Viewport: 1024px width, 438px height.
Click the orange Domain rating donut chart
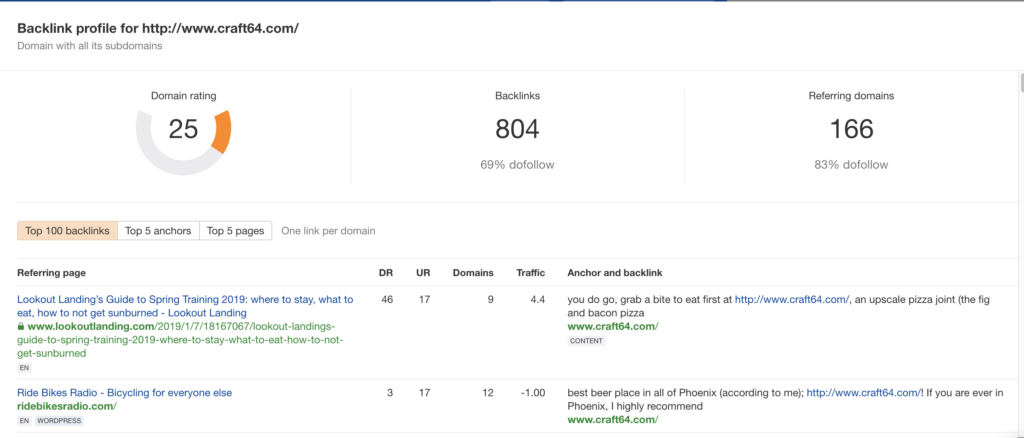pos(184,130)
